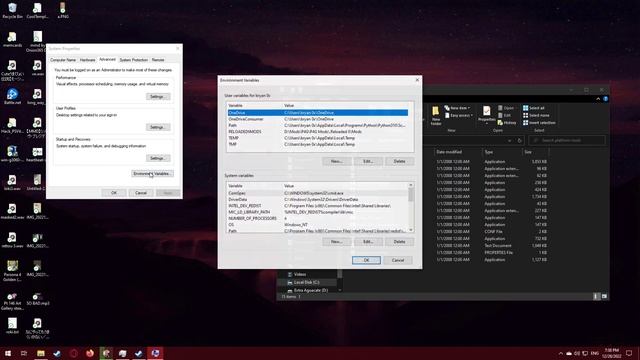
Task: Click Invert selection in File Explorer ribbon
Action: [539, 122]
